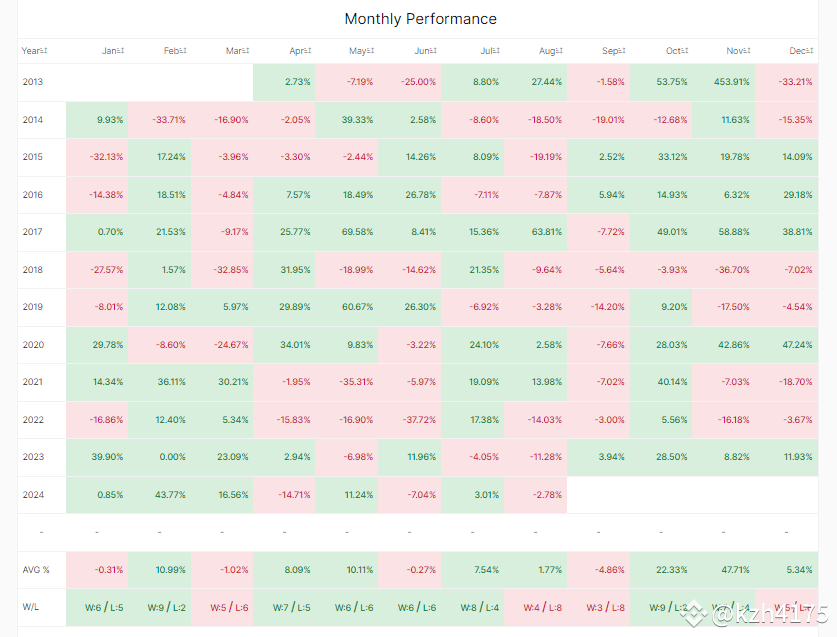Sort the table by Jan column
837x637 pixels.
pos(110,50)
